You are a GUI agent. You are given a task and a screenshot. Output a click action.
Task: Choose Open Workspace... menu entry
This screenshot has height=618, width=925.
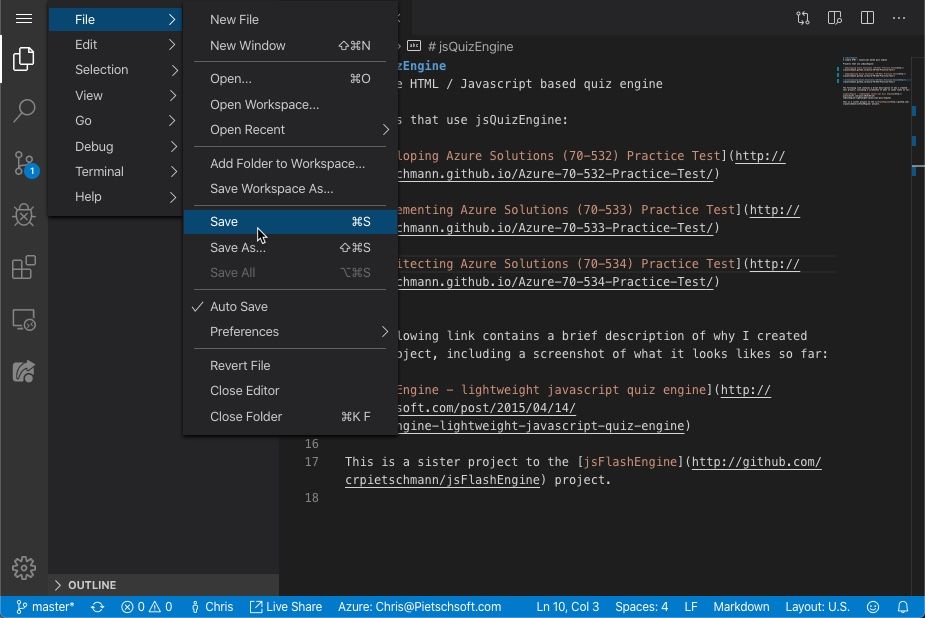click(x=290, y=104)
